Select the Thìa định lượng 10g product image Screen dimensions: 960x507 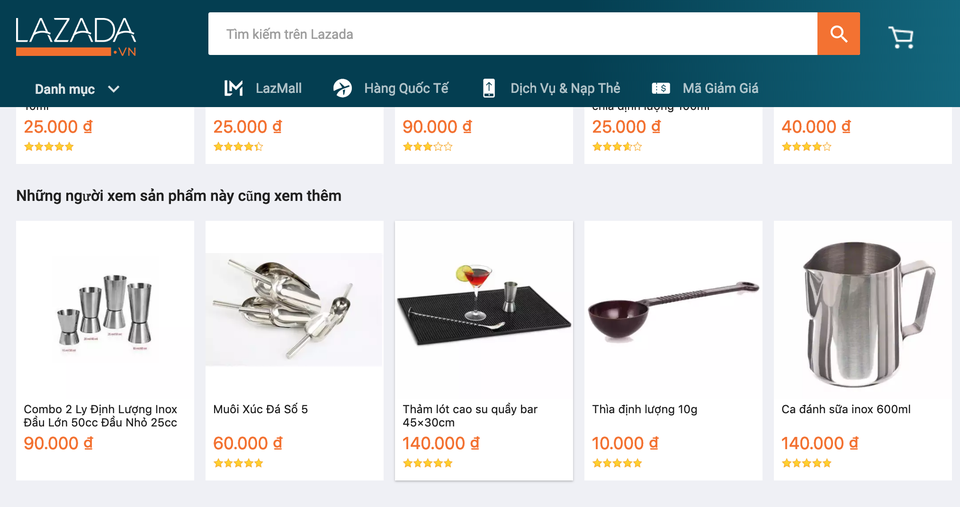click(x=673, y=310)
